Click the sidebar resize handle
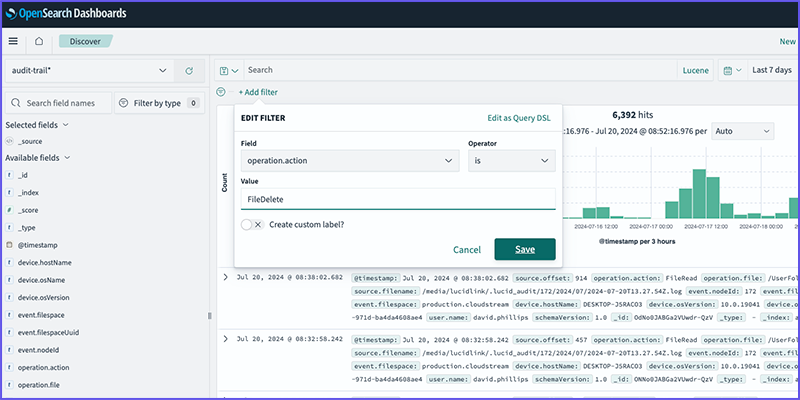This screenshot has height=400, width=800. [x=209, y=316]
